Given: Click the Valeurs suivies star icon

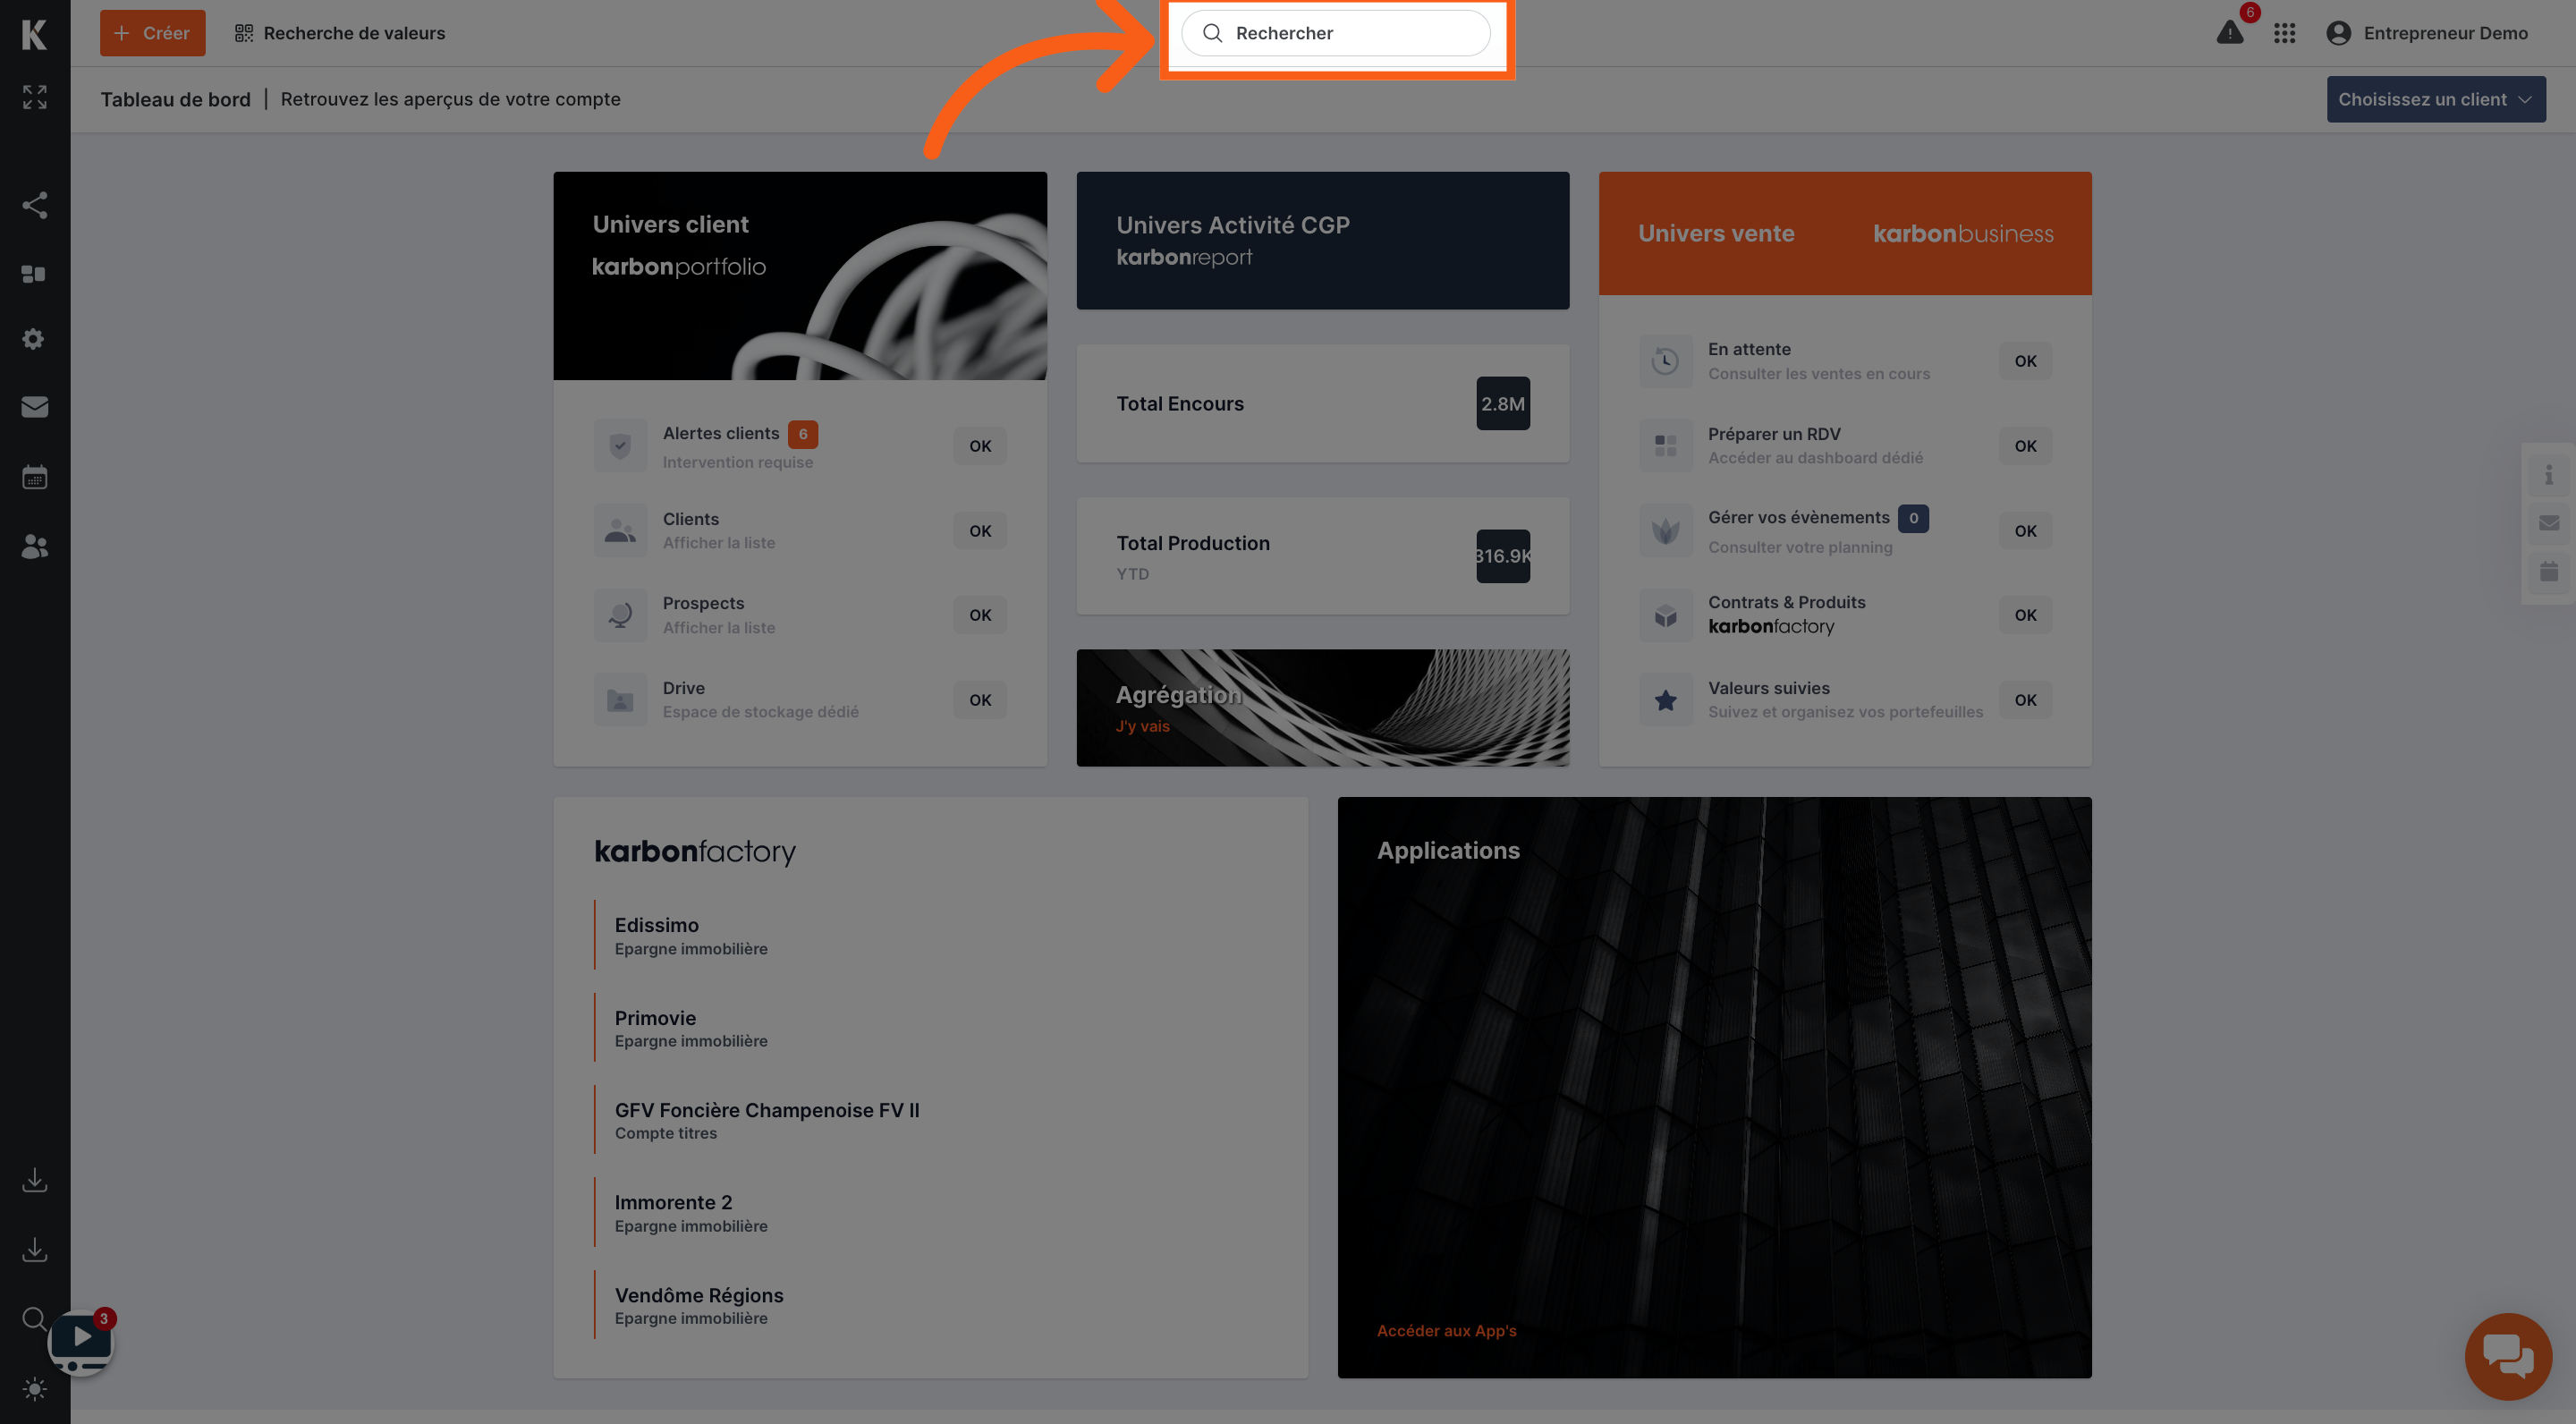Looking at the screenshot, I should (x=1665, y=700).
